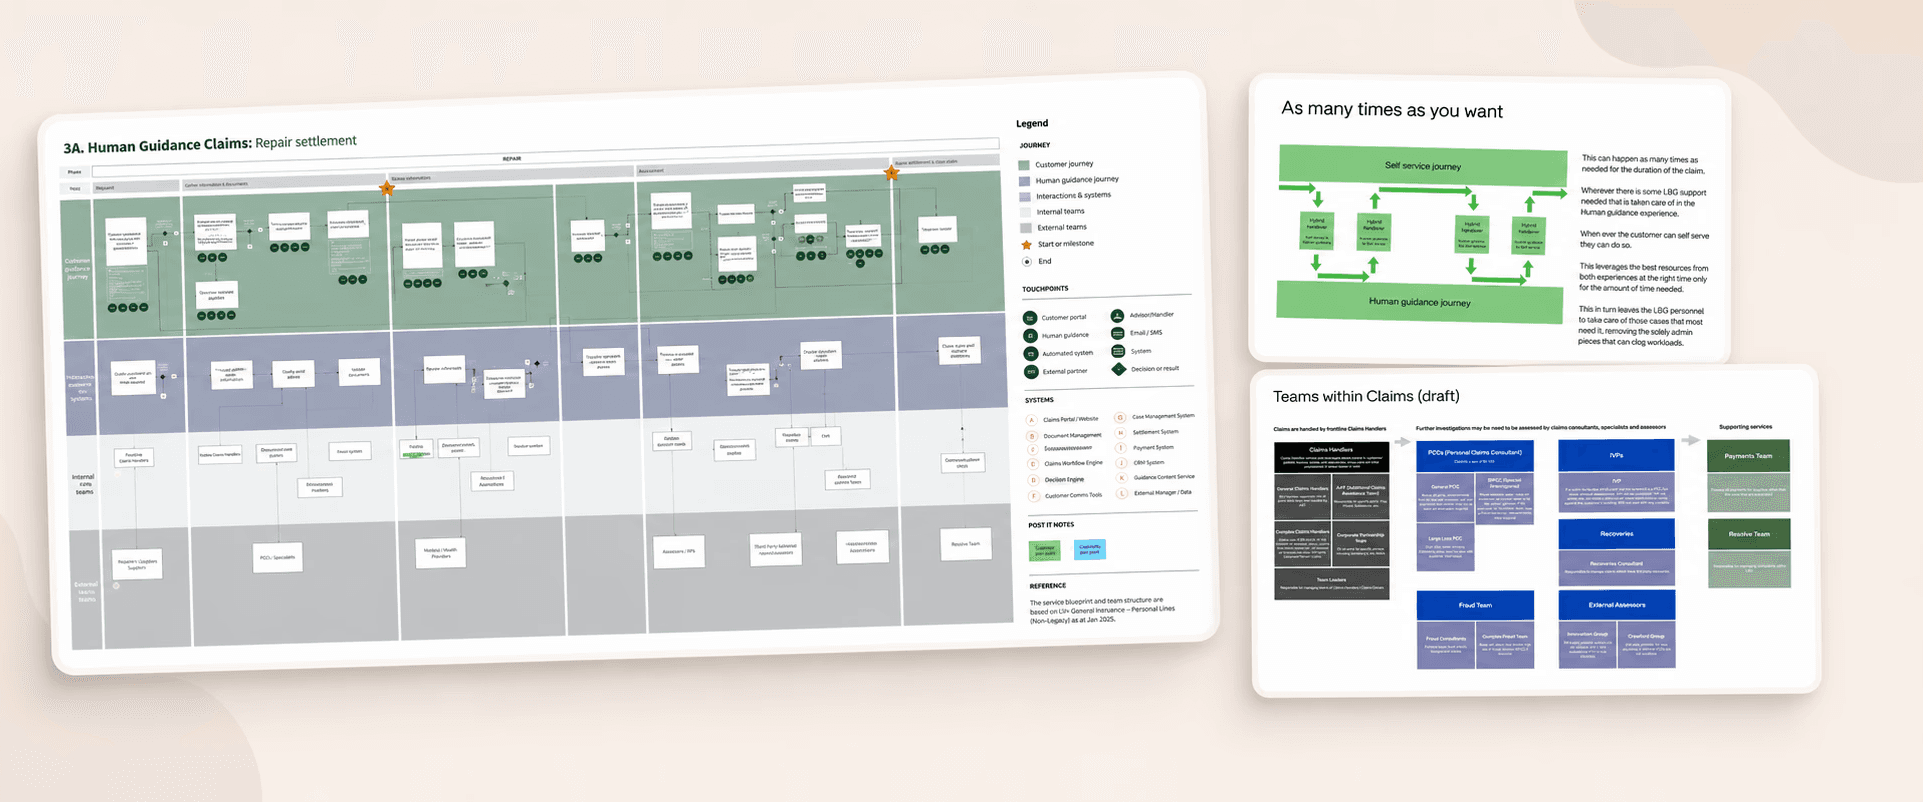Click the TOUCHPOINTS heading in the legend
The height and width of the screenshot is (802, 1923).
point(1045,289)
